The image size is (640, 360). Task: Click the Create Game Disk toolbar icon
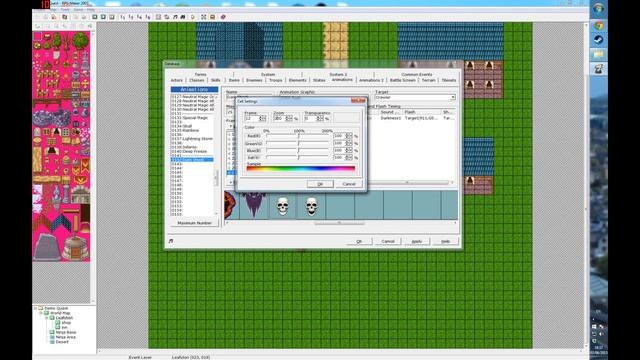pyautogui.click(x=64, y=17)
